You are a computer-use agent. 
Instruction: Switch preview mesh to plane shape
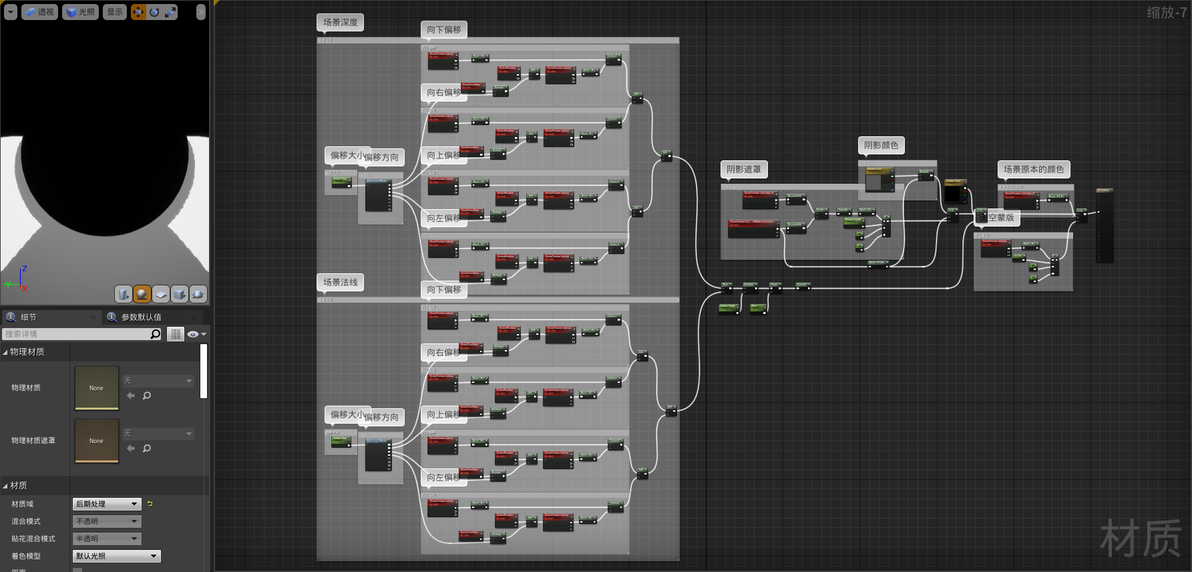tap(160, 294)
